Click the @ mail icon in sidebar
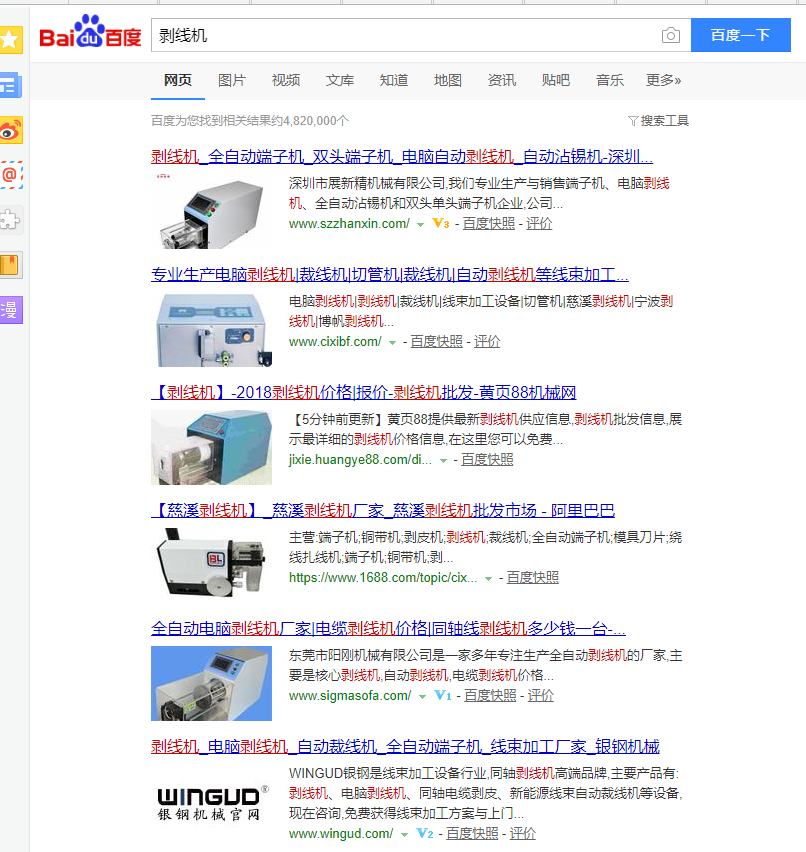 coord(10,175)
